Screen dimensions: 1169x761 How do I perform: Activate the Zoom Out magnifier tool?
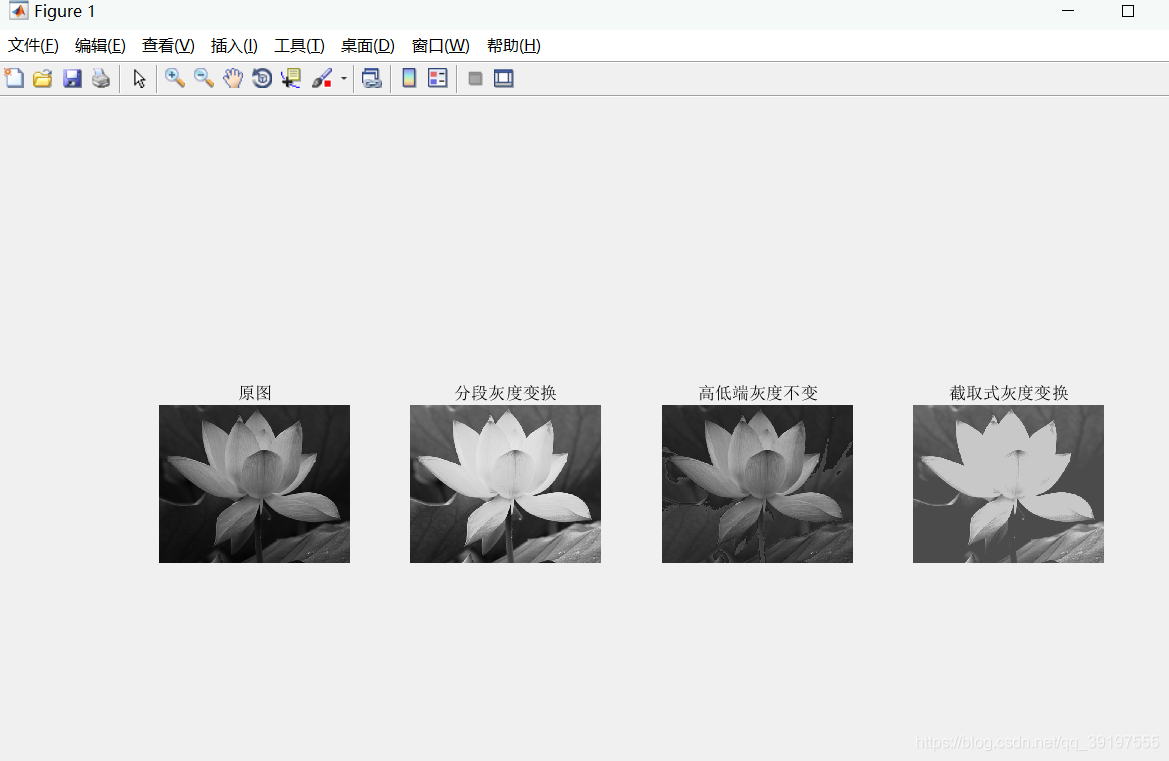(204, 78)
